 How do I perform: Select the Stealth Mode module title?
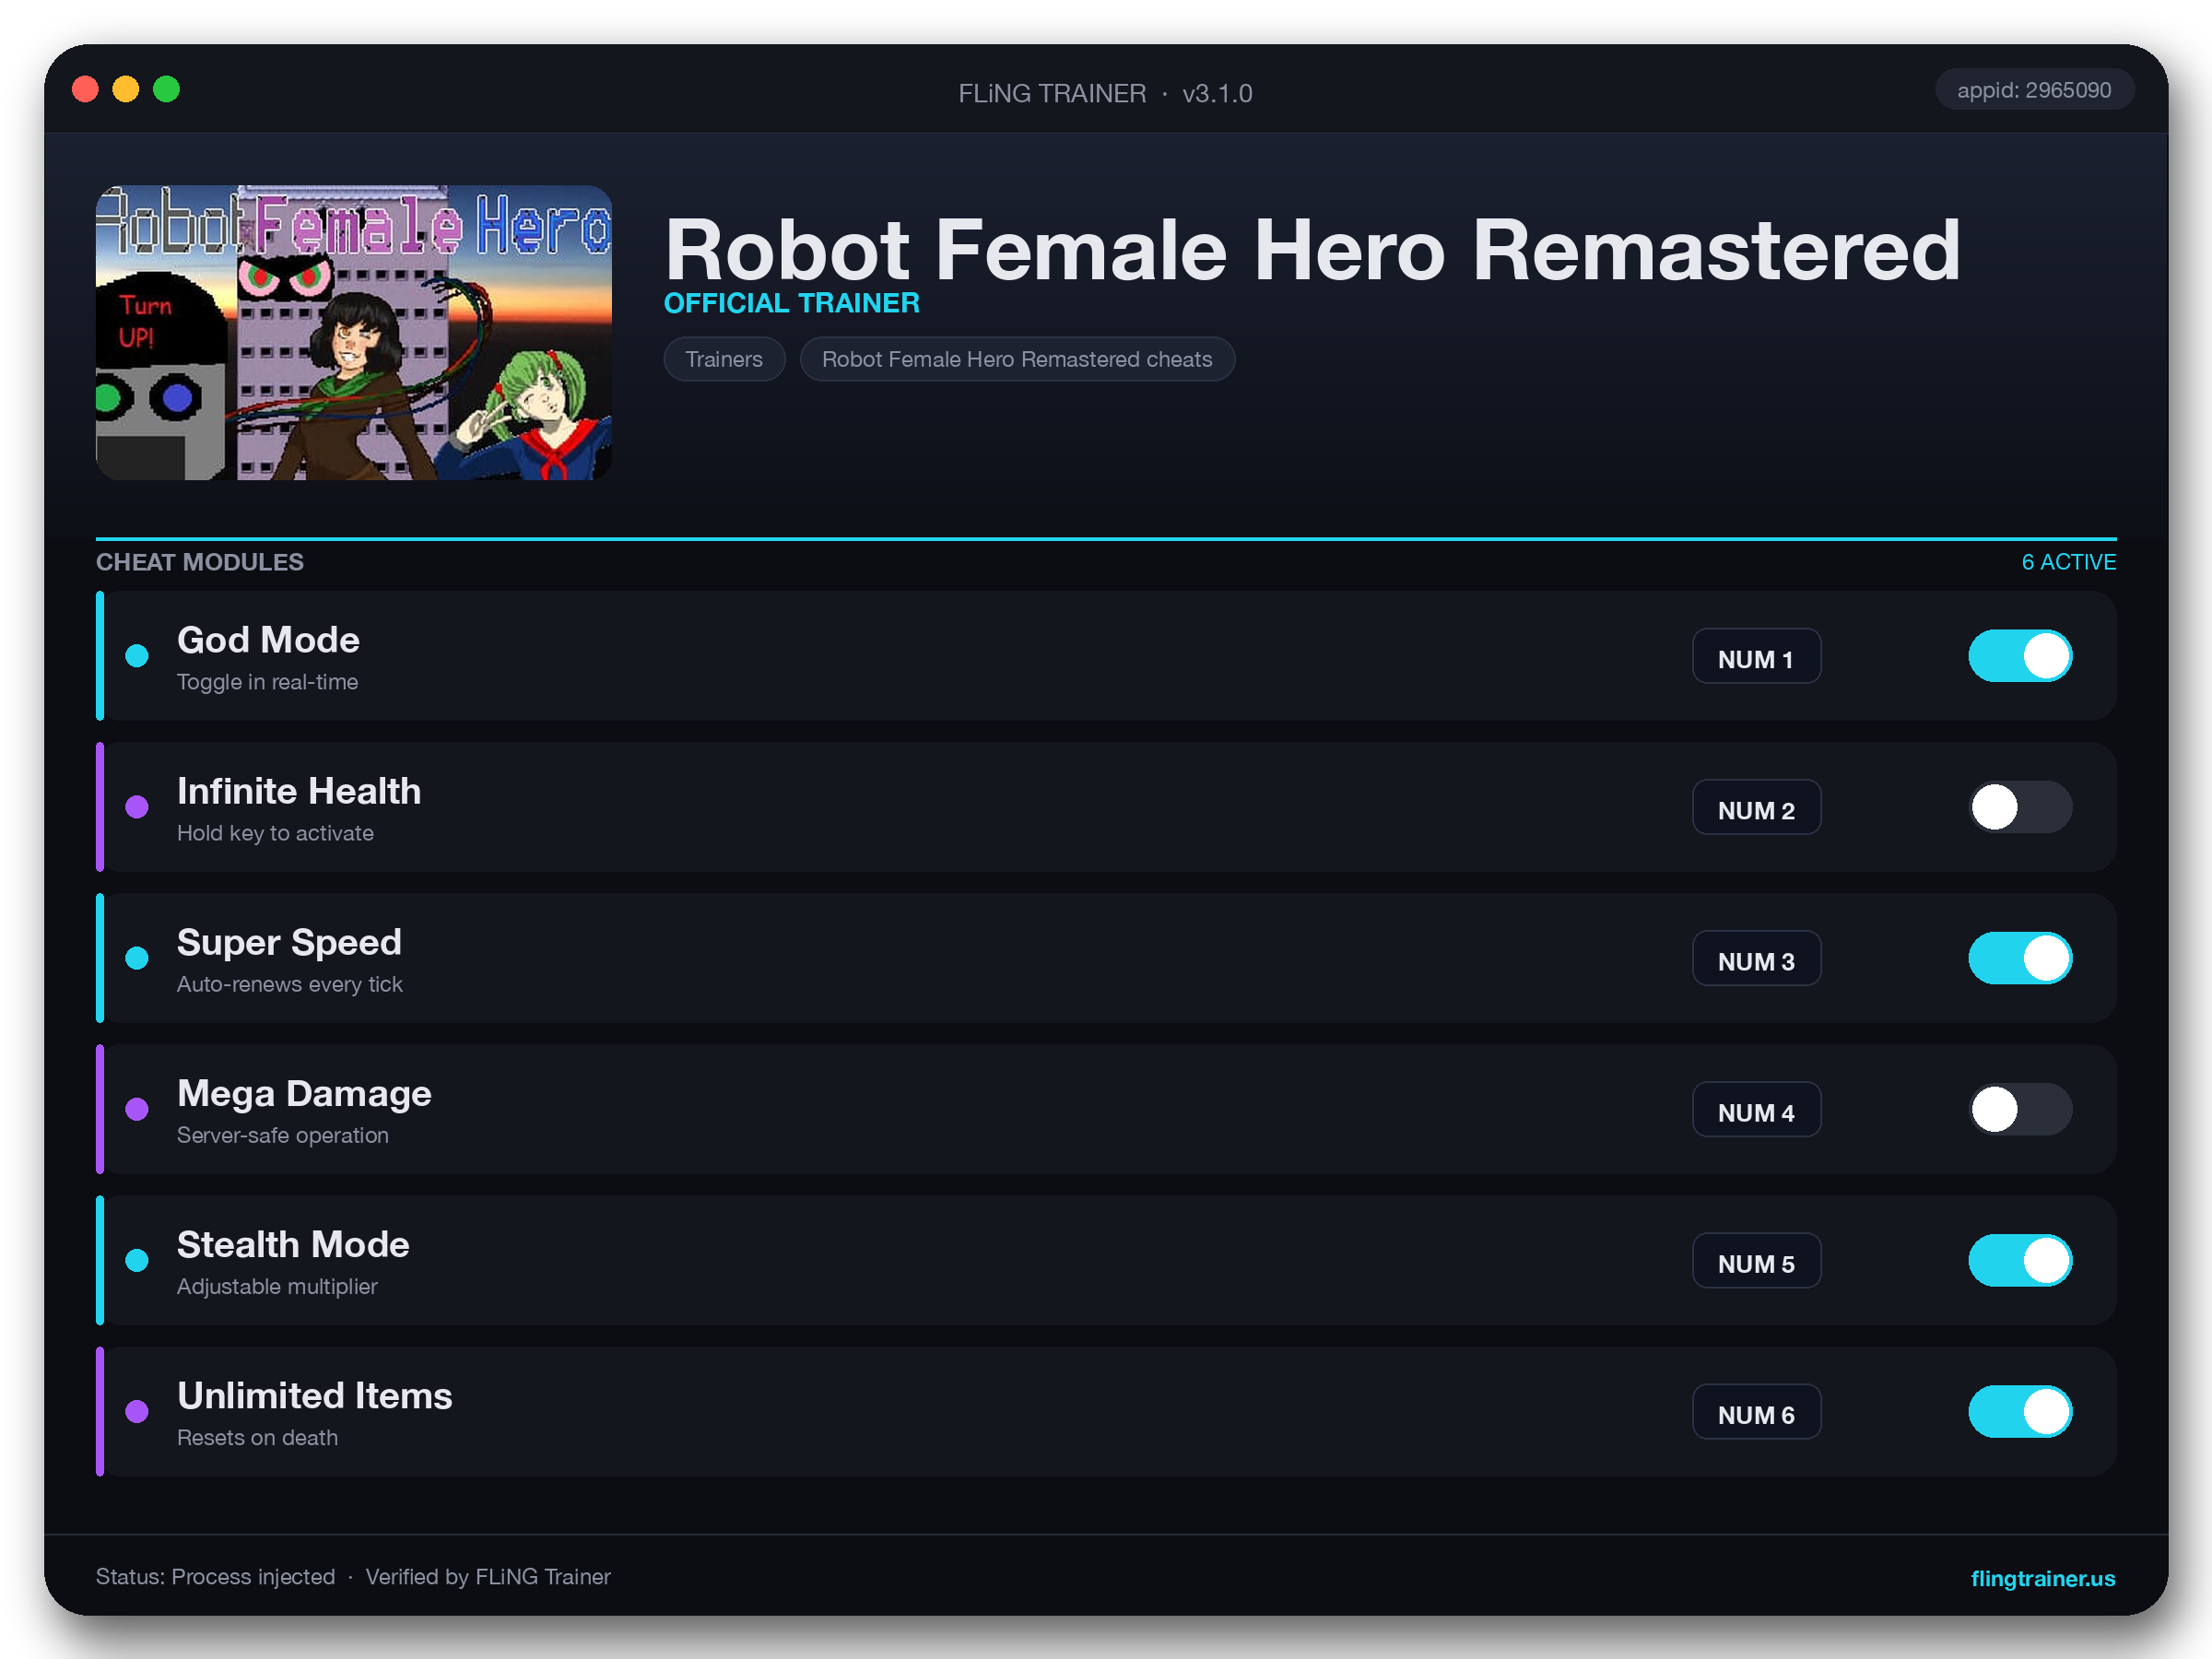click(x=293, y=1245)
